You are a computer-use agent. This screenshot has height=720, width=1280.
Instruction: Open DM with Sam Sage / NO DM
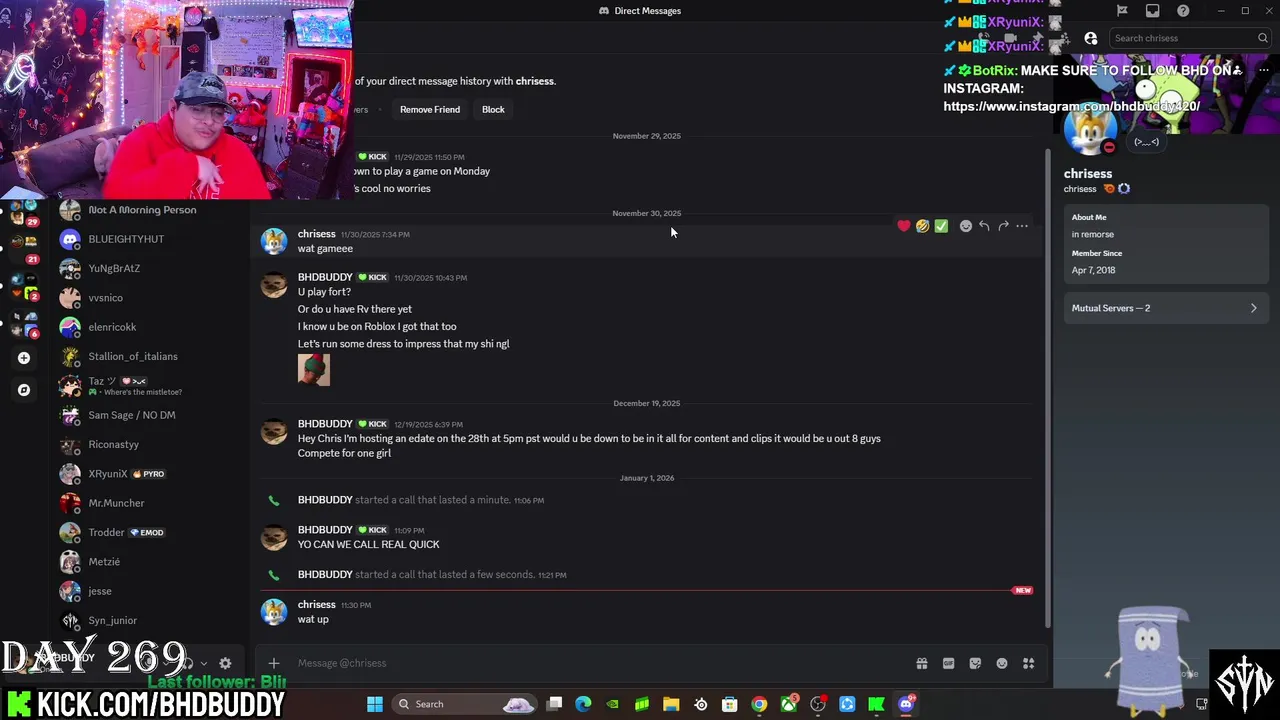(150, 415)
